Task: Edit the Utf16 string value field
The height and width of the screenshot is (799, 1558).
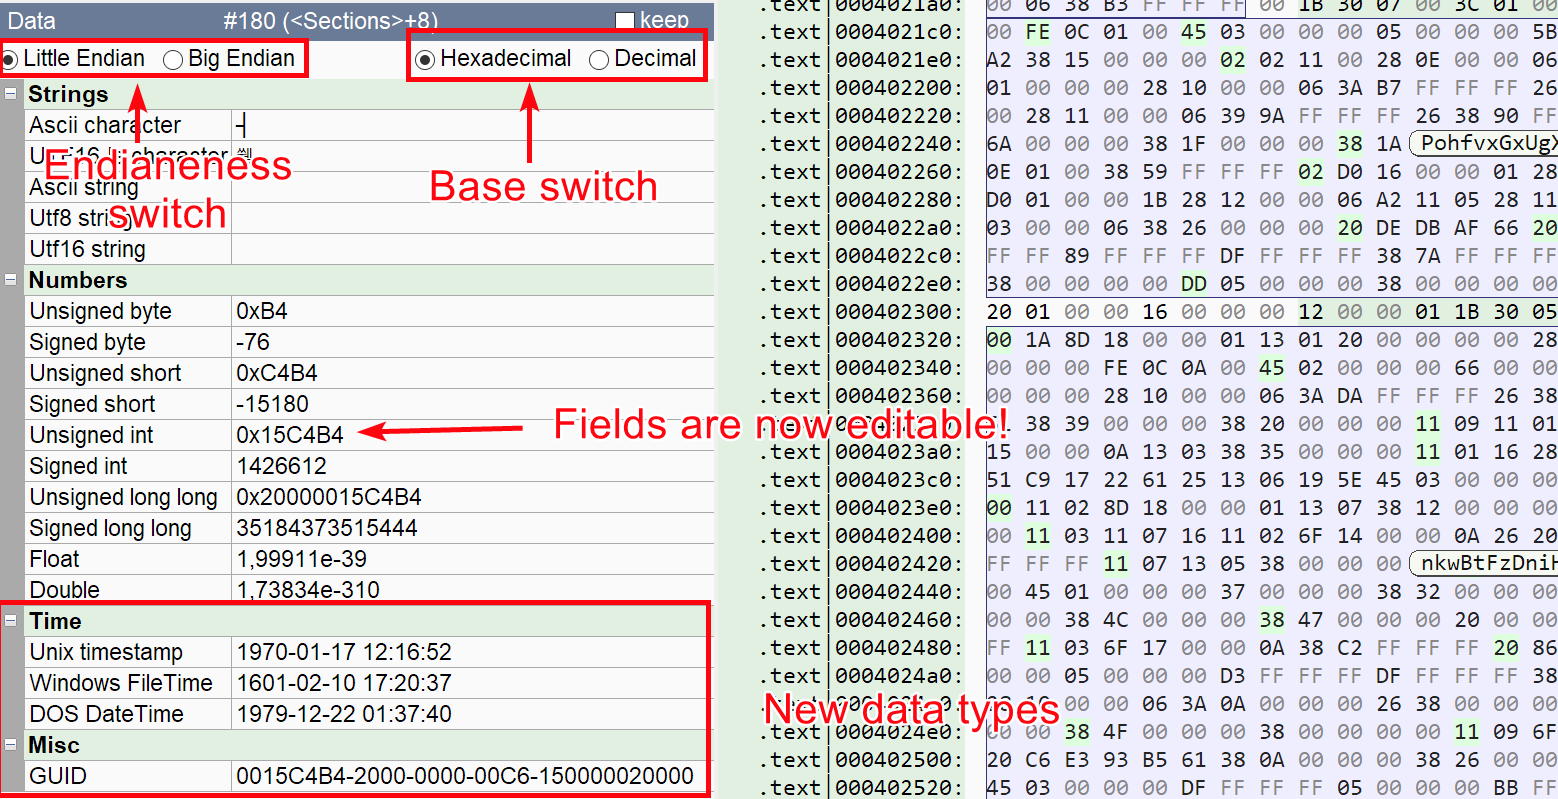Action: pyautogui.click(x=472, y=249)
